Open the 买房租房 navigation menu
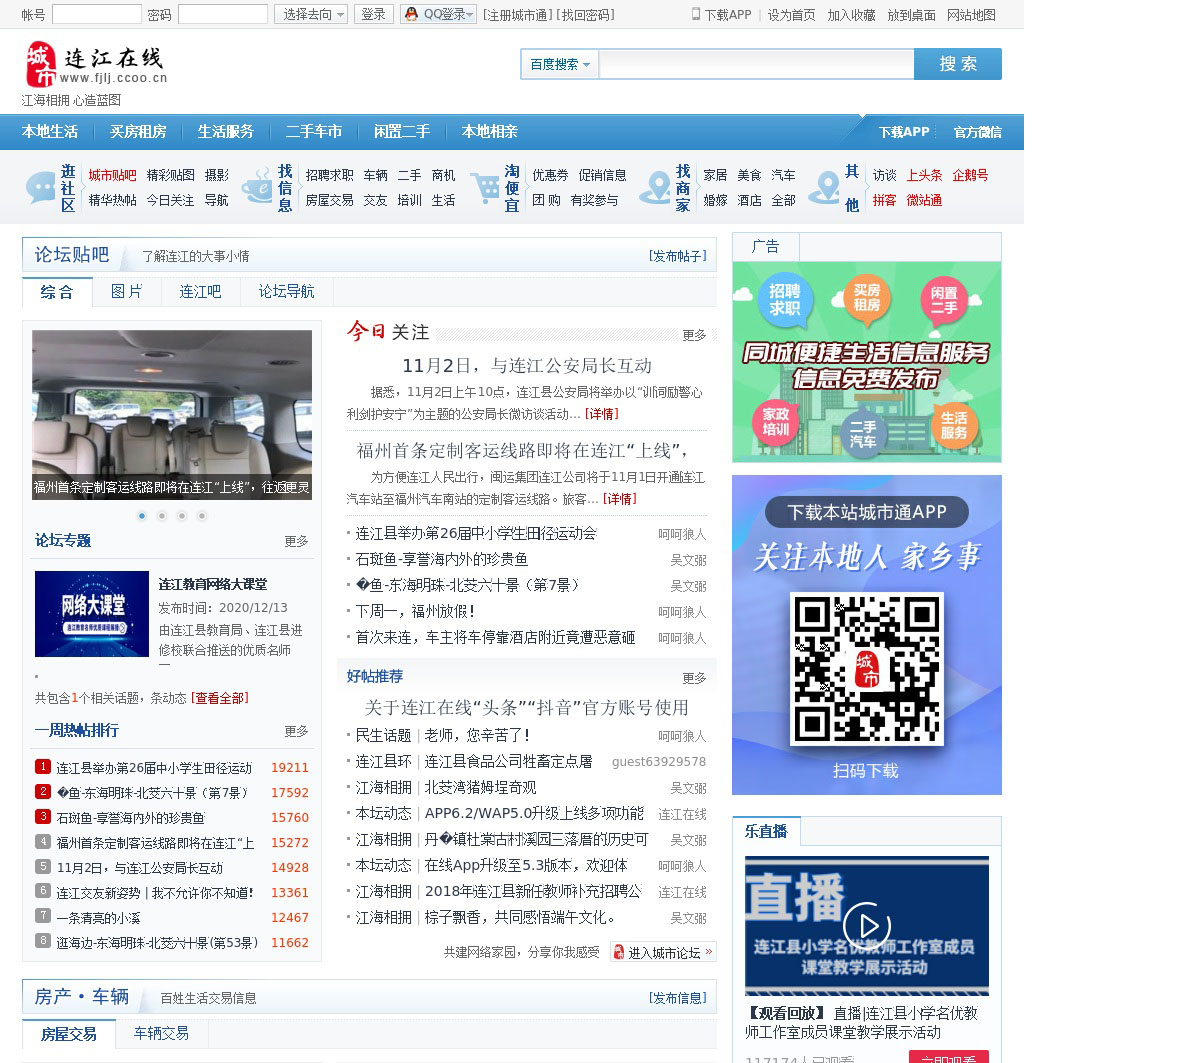The image size is (1200, 1063). tap(138, 132)
